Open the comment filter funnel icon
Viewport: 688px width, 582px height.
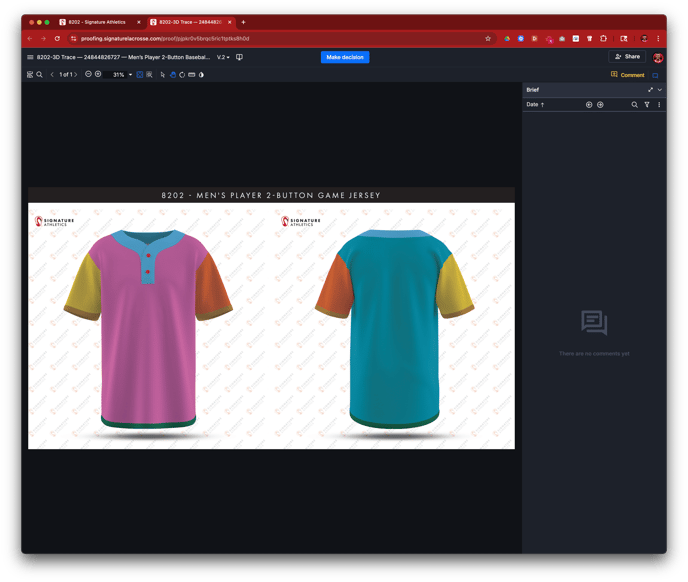[x=647, y=104]
